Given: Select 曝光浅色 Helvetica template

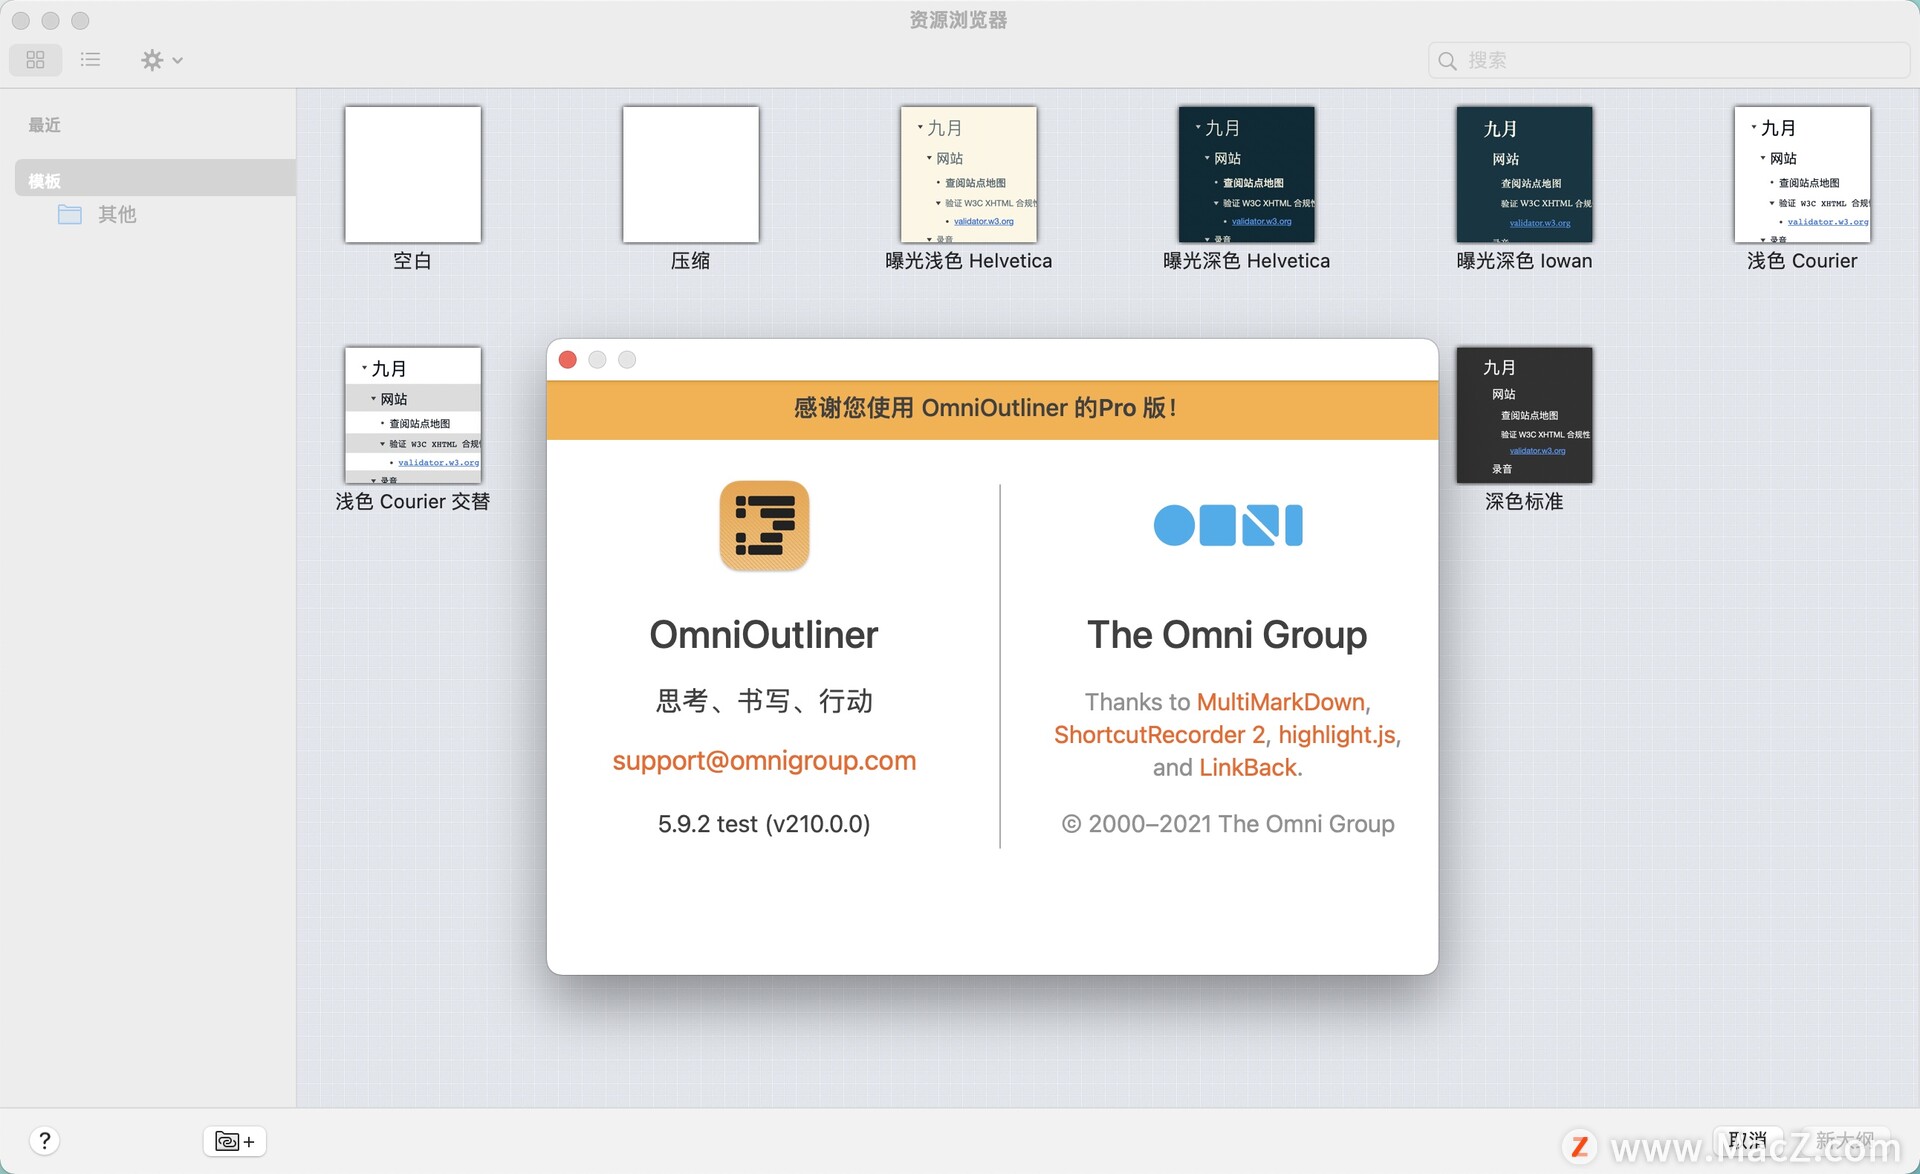Looking at the screenshot, I should click(x=969, y=174).
